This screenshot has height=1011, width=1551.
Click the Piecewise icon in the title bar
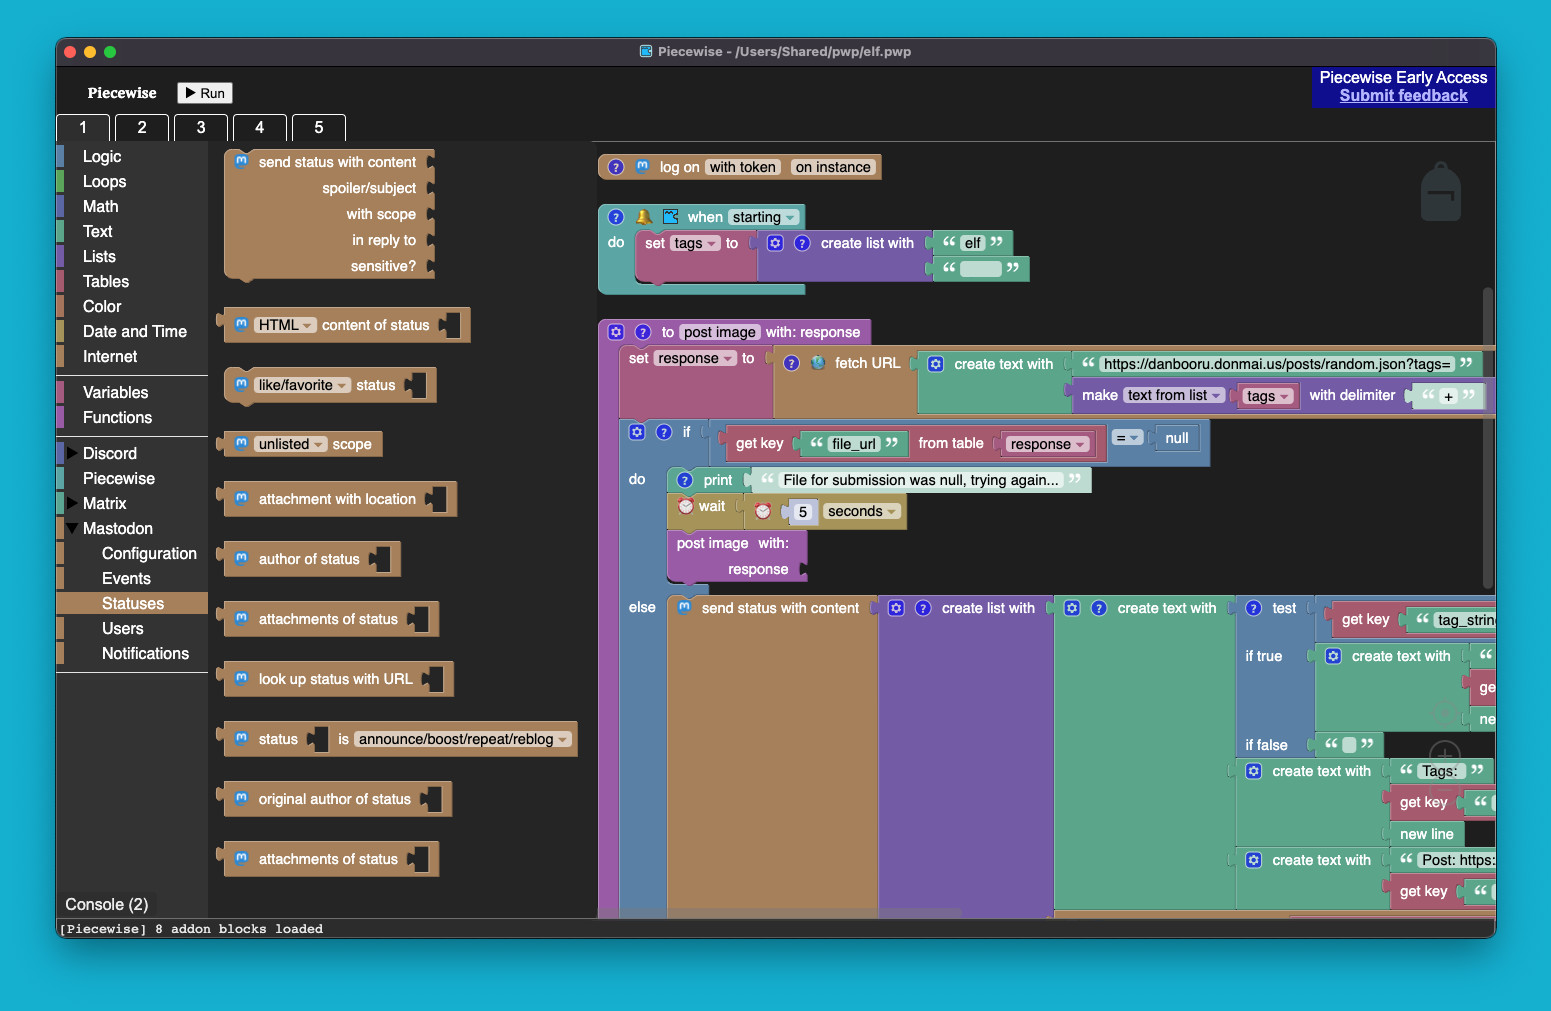[645, 51]
